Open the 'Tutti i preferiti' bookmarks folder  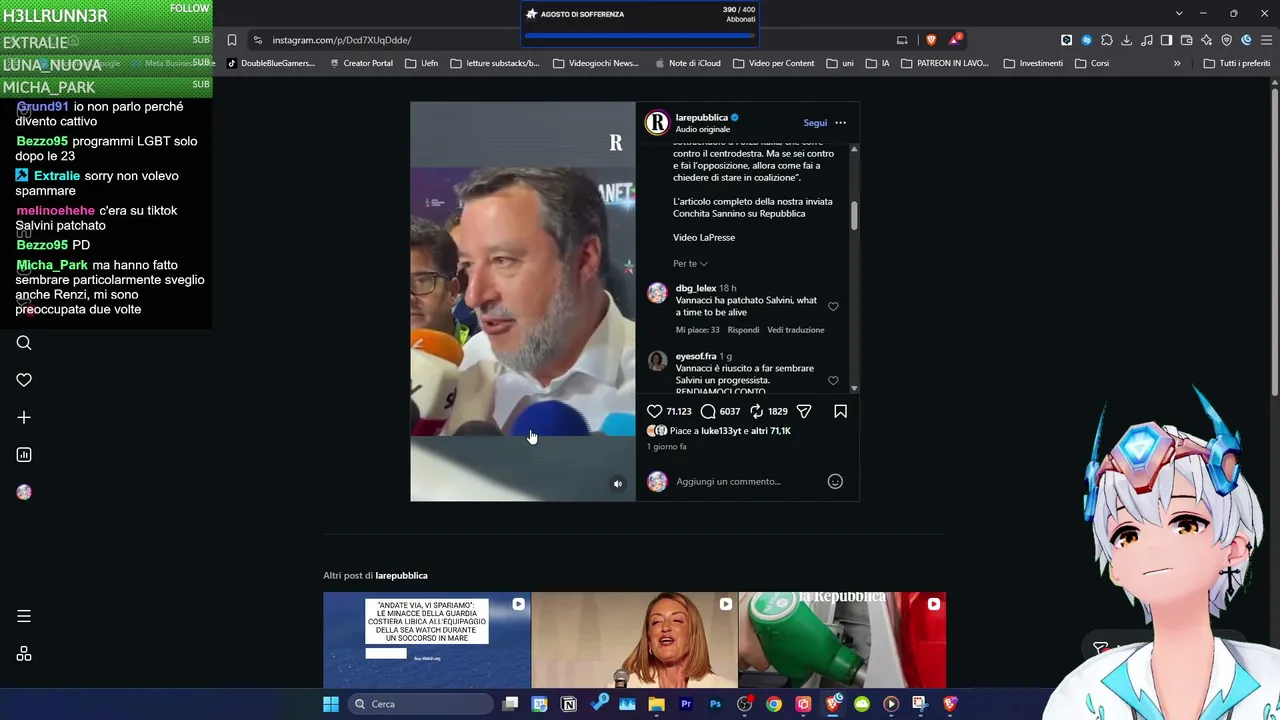pyautogui.click(x=1237, y=63)
